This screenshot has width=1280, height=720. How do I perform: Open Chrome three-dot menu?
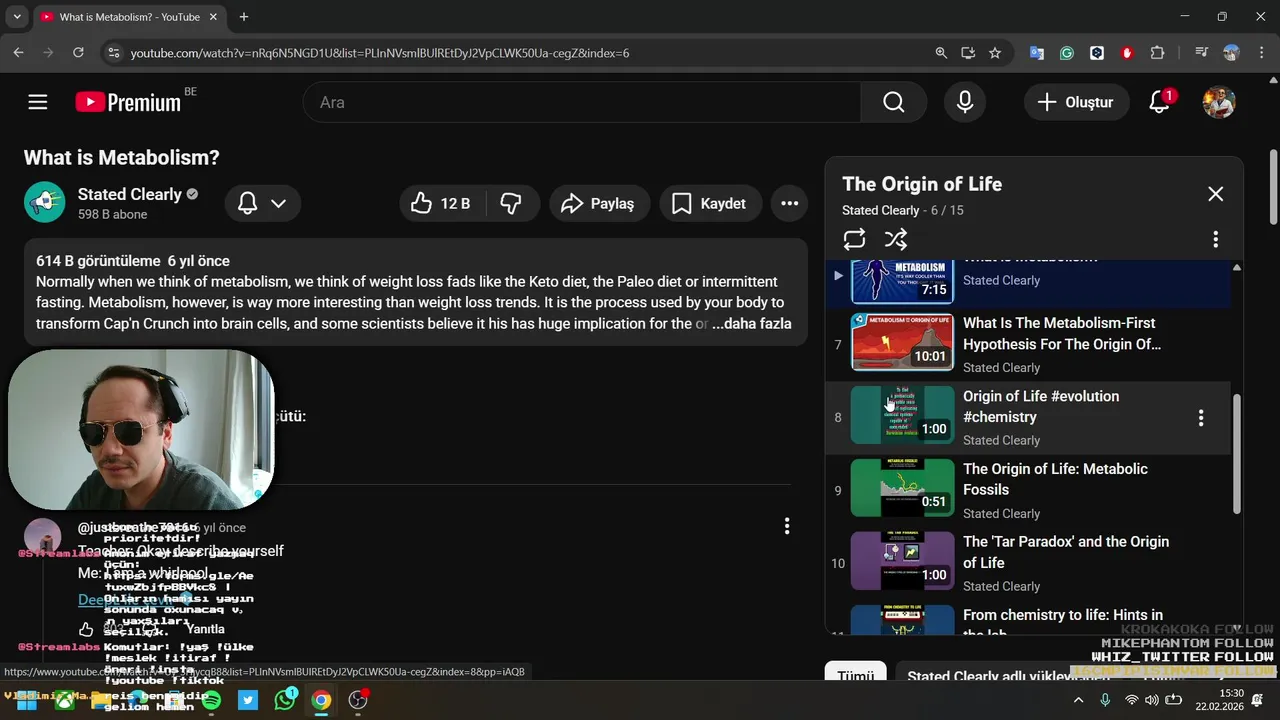coord(1260,53)
